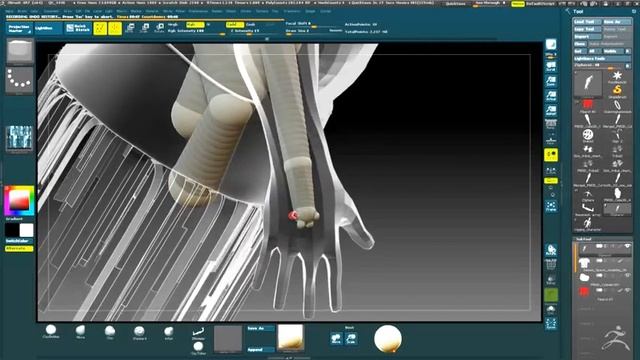
Task: Select the red Plane3D tool thumbnail
Action: point(587,106)
